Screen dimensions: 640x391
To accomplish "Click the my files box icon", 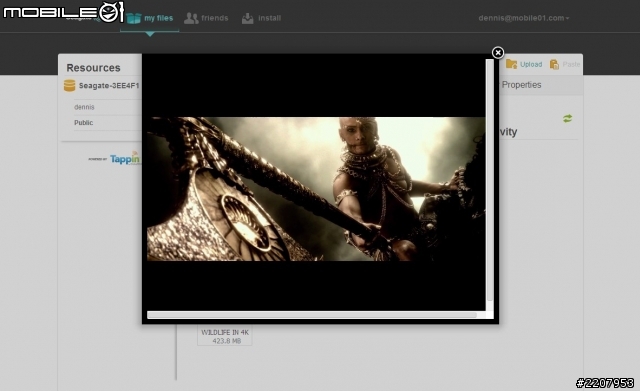I will coord(133,18).
